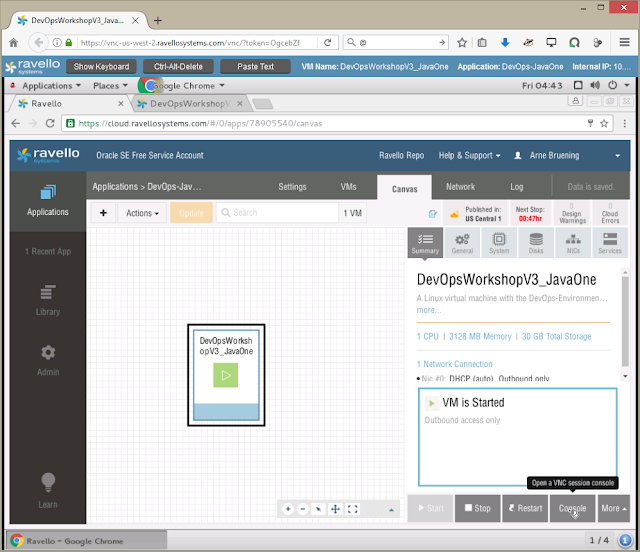The width and height of the screenshot is (640, 552).
Task: Click the Ravello logo in the cloud header
Action: (48, 155)
